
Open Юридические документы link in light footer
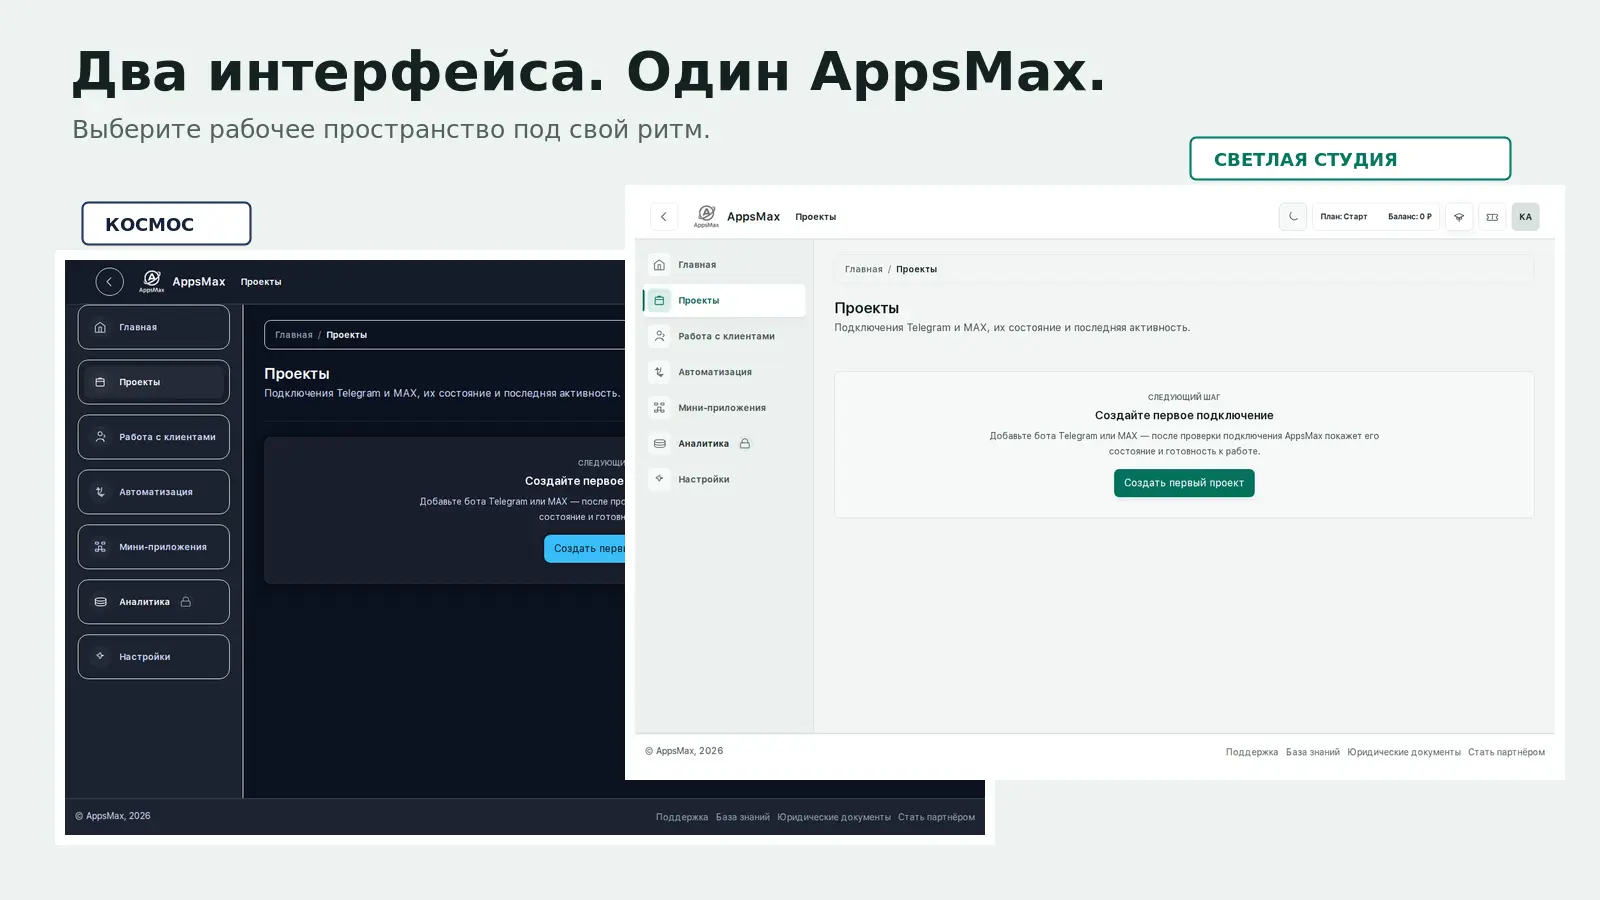1404,752
